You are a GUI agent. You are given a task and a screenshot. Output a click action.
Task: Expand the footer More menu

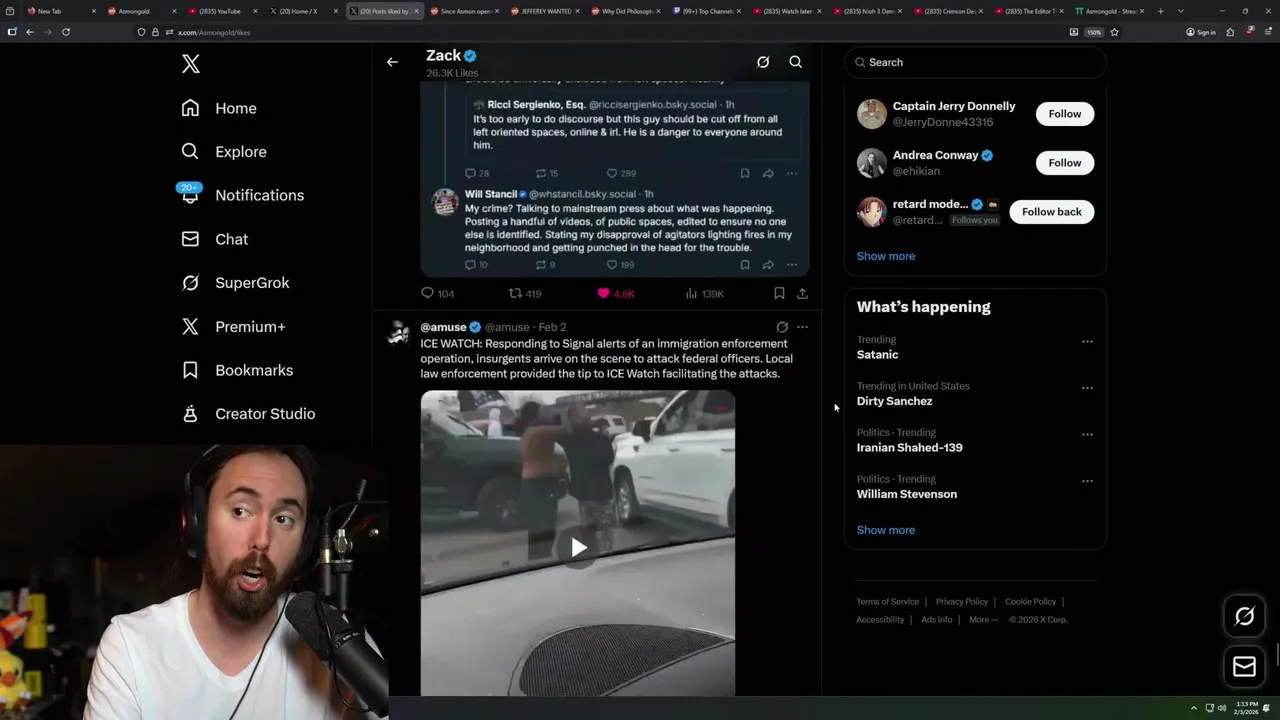click(x=983, y=620)
